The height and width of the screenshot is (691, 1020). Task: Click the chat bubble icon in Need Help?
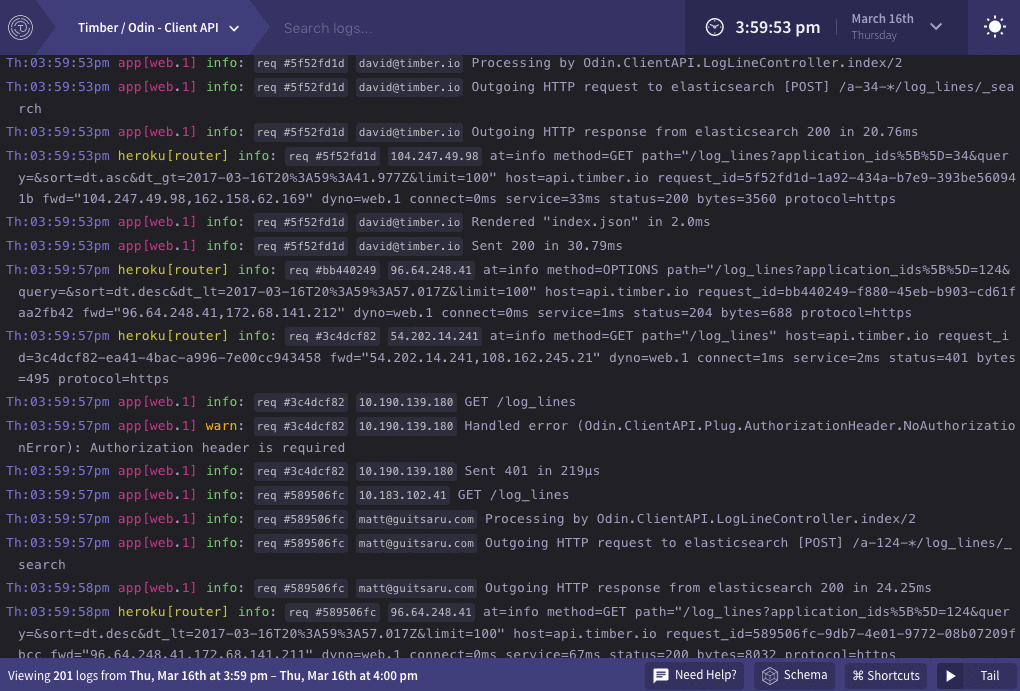[661, 675]
